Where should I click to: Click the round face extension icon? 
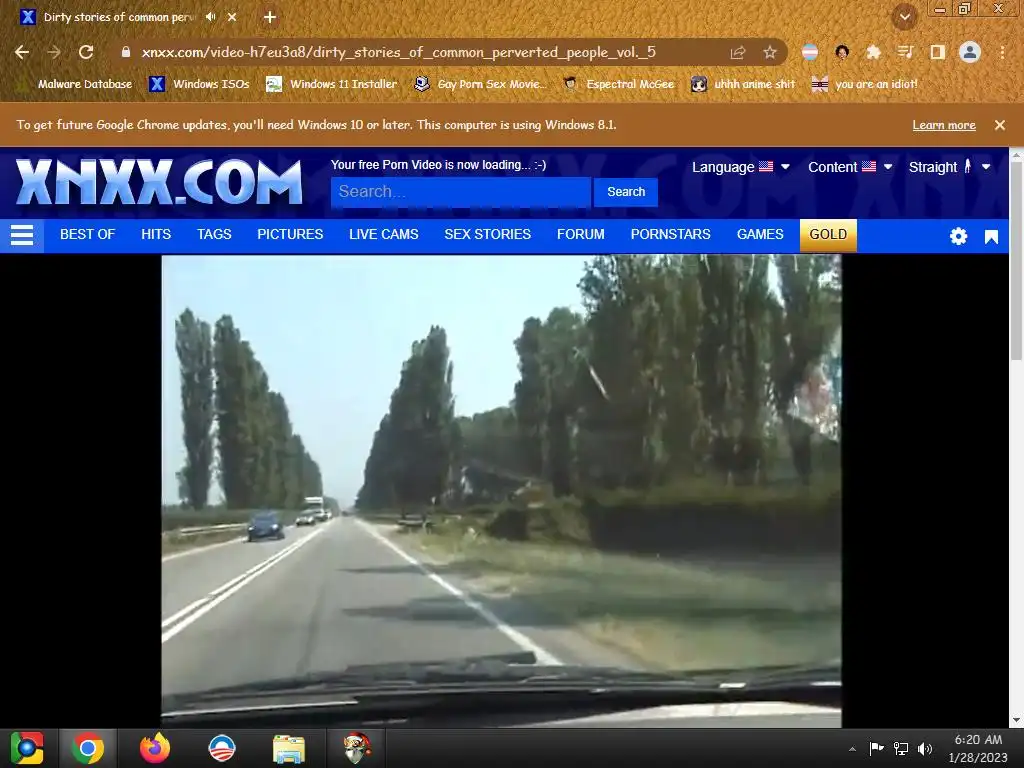(x=842, y=52)
